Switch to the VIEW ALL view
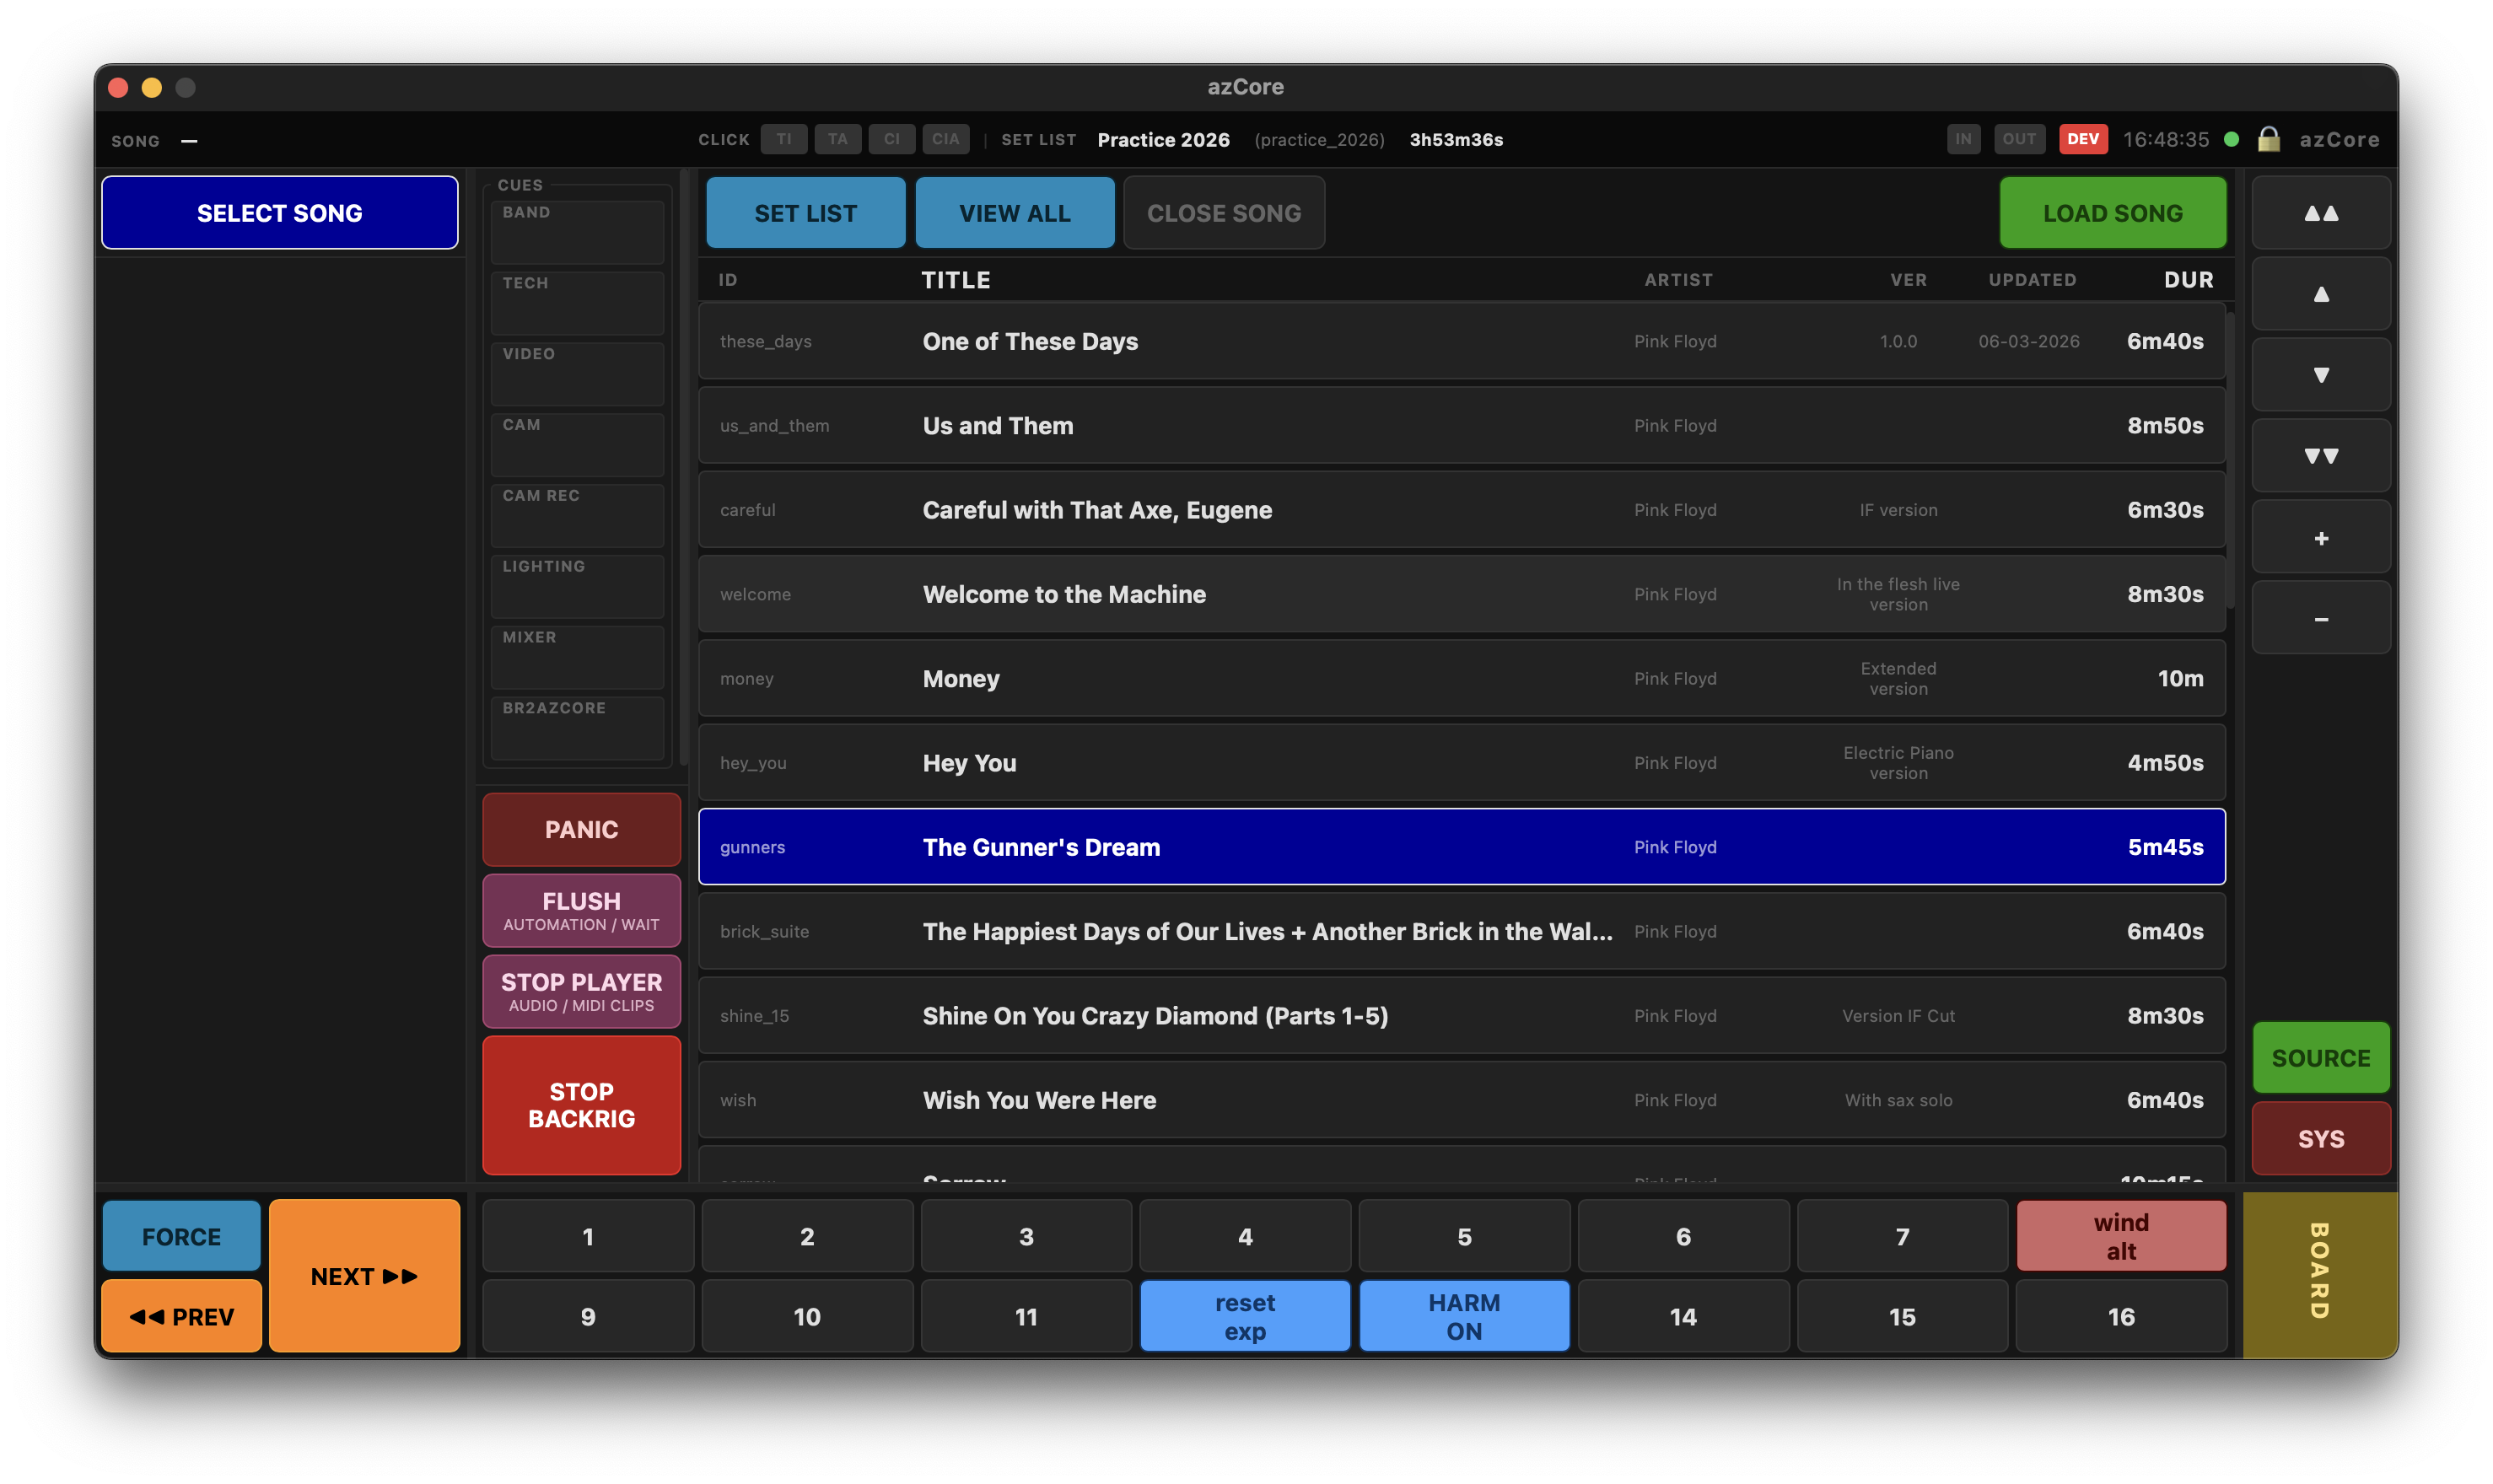 click(1014, 212)
